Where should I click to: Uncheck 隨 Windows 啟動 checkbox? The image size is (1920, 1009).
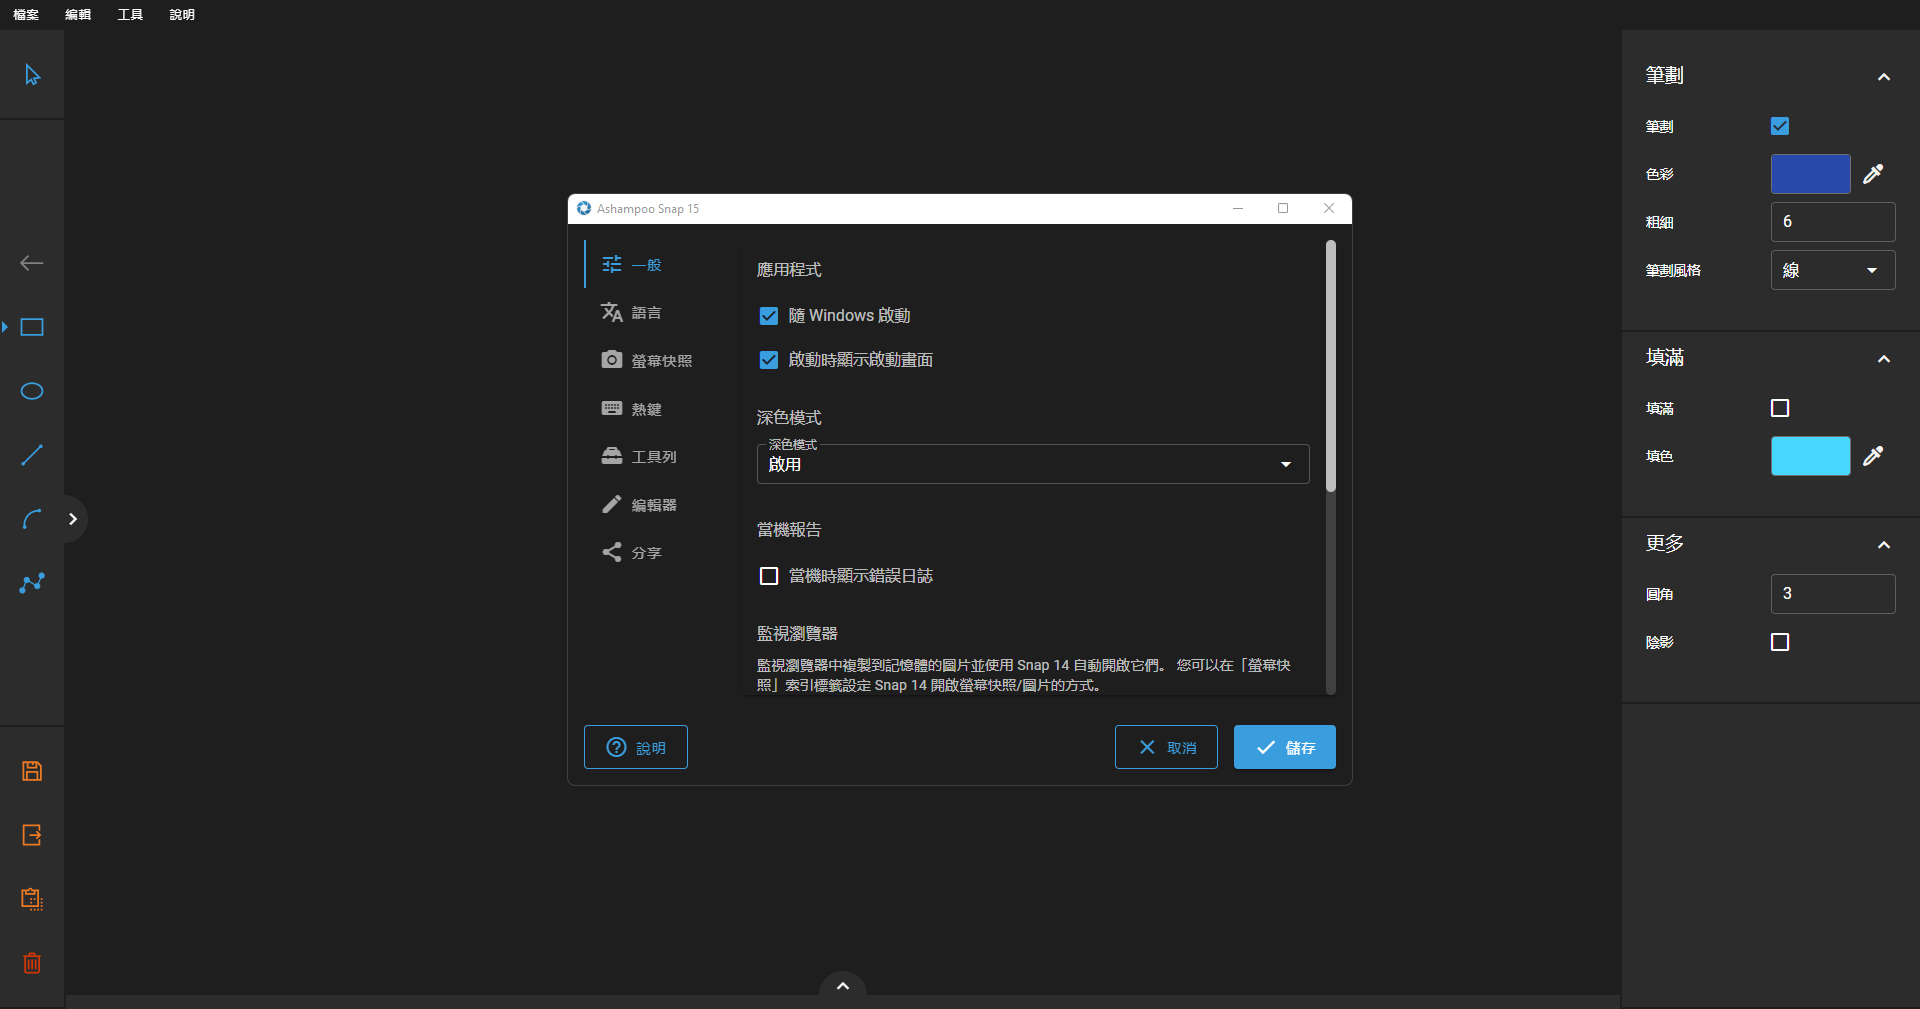(768, 316)
